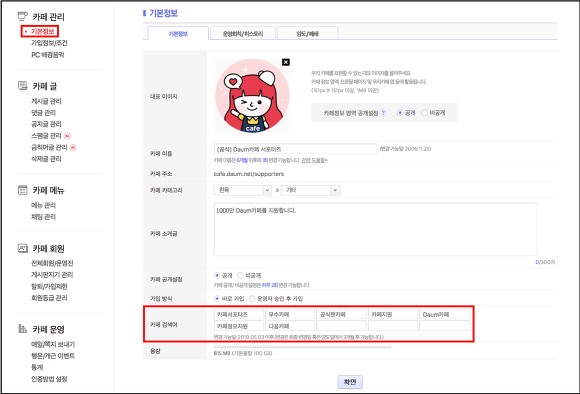Select 공개 for 카페정보 영역 공개설정
Screen dimensions: 580x394
click(400, 113)
